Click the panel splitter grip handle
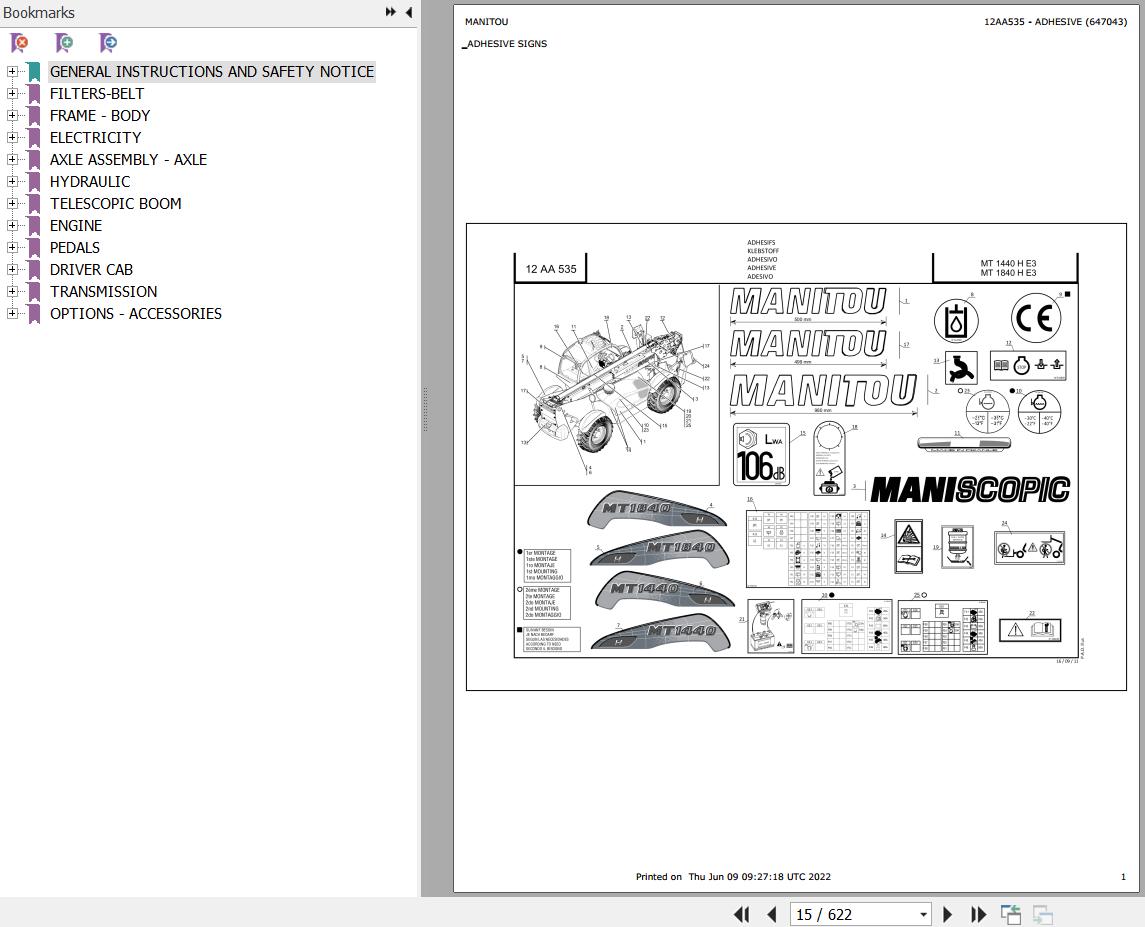Image resolution: width=1145 pixels, height=927 pixels. click(425, 410)
